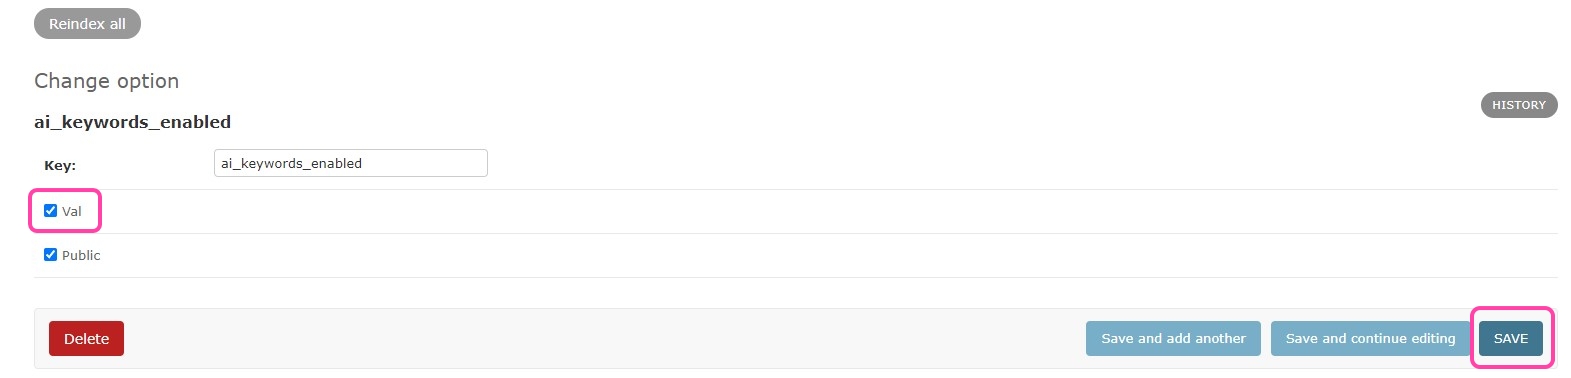
Task: Click blank area right of the Key field
Action: tap(1000, 163)
